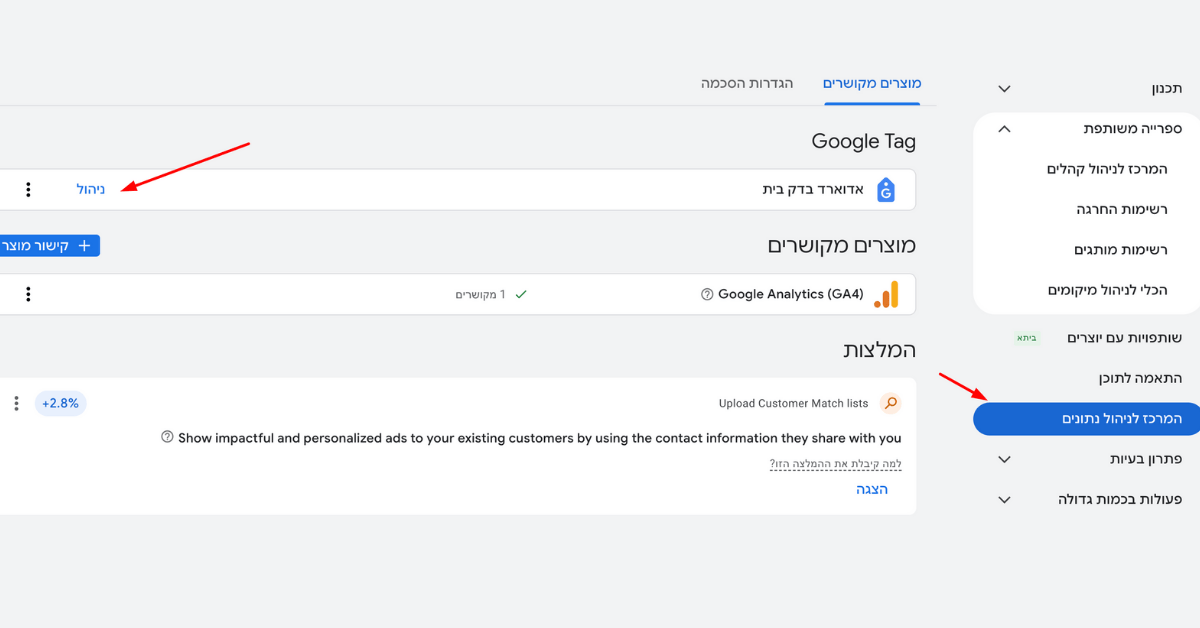This screenshot has height=628, width=1200.
Task: Click help icon beside the personalized ads description
Action: tap(167, 438)
